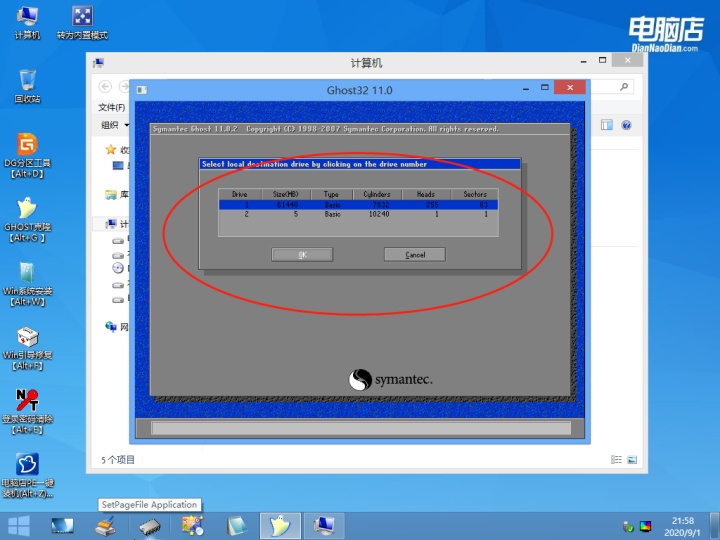This screenshot has height=540, width=720.
Task: Maximize the 计算机 explorer window
Action: (x=602, y=60)
